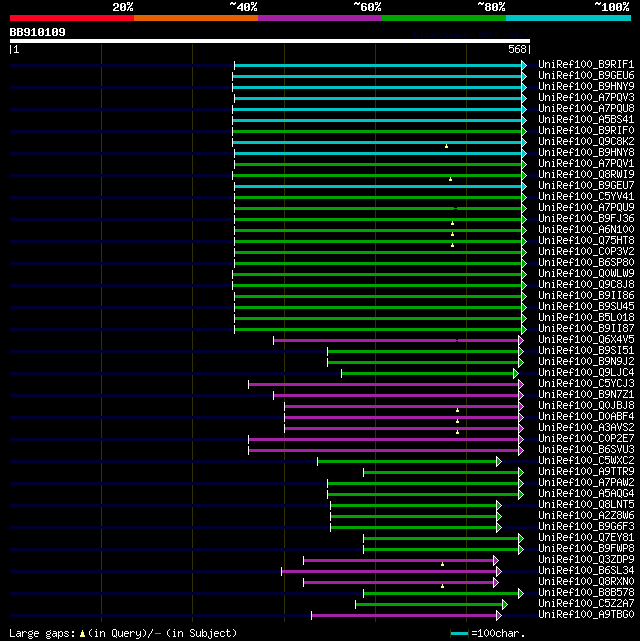Select UniRef100_C5YCJ3 label
This screenshot has height=641, width=640.
[x=586, y=383]
